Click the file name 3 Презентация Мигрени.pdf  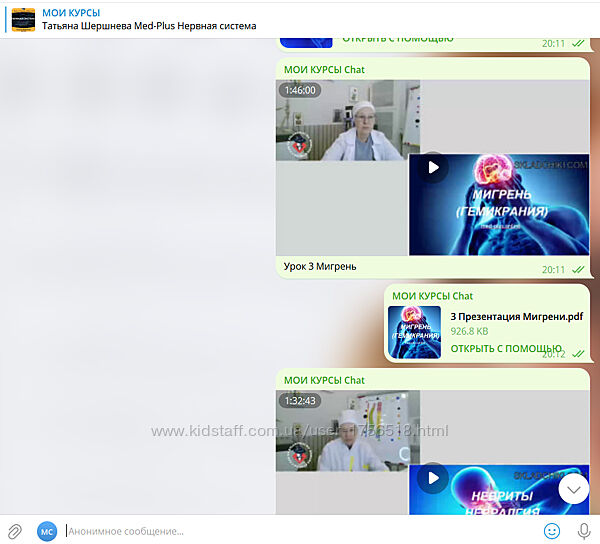click(x=516, y=316)
